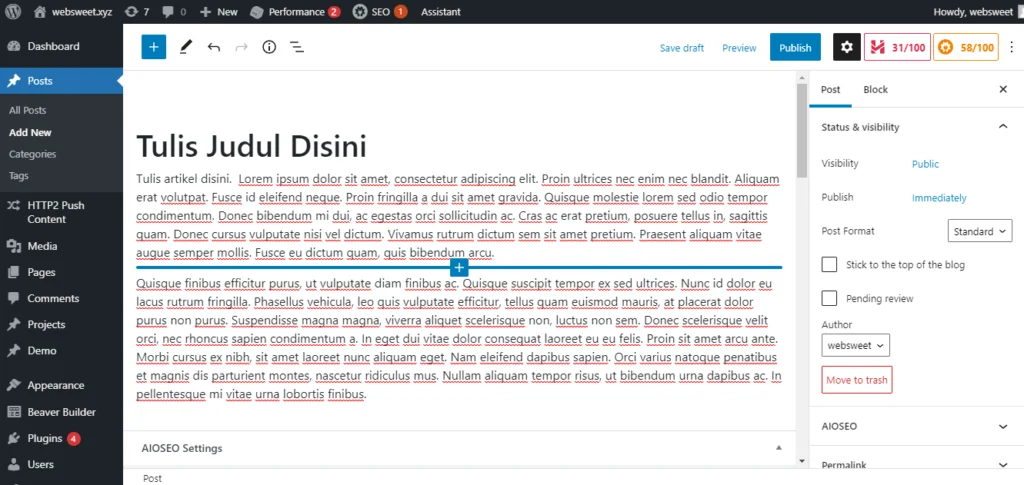Click the New plus in admin bar
This screenshot has width=1024, height=485.
click(x=218, y=12)
